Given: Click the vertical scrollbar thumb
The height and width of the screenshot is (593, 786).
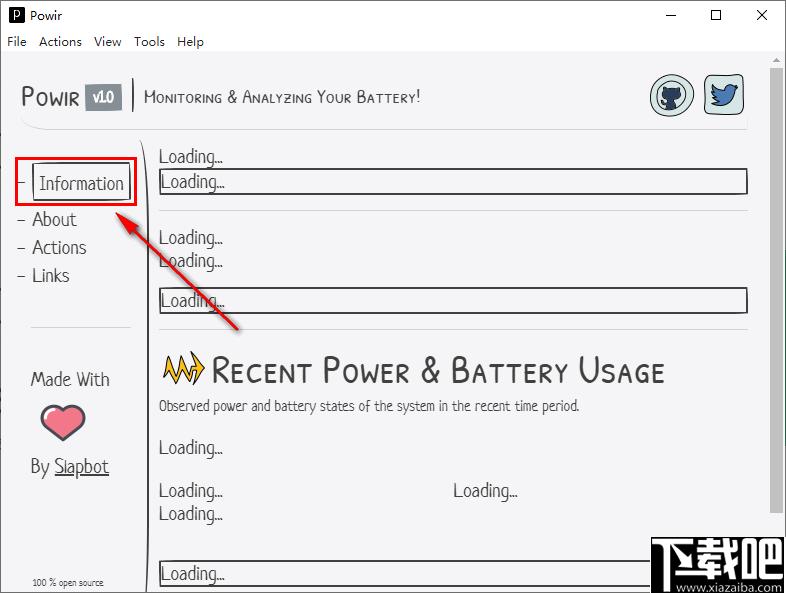Looking at the screenshot, I should [x=776, y=291].
